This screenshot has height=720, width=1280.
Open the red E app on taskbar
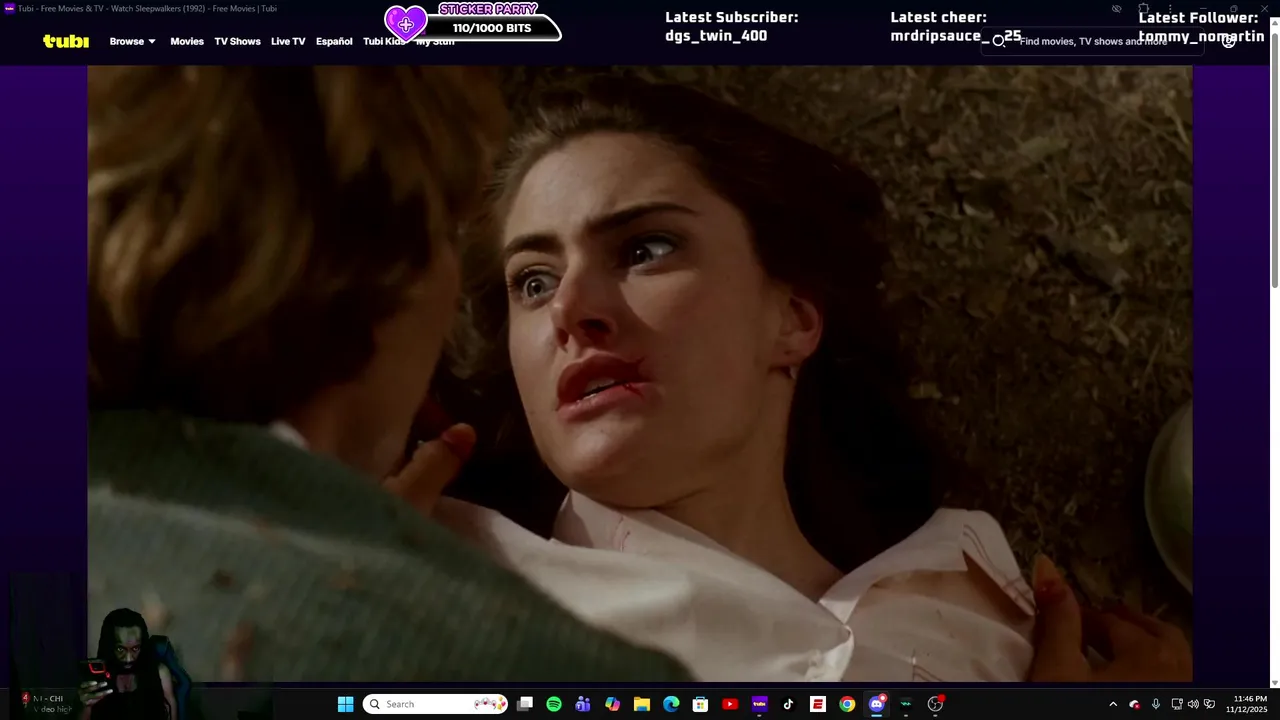click(x=818, y=704)
